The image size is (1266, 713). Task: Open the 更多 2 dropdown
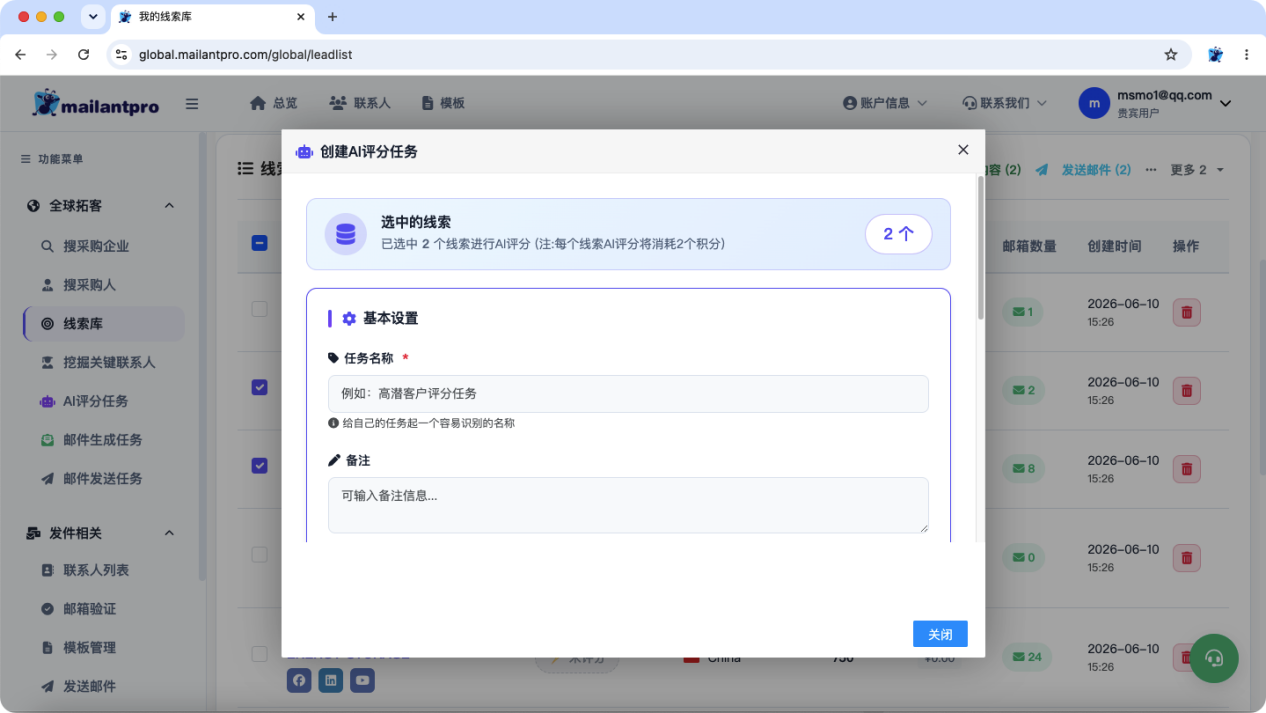(1197, 170)
